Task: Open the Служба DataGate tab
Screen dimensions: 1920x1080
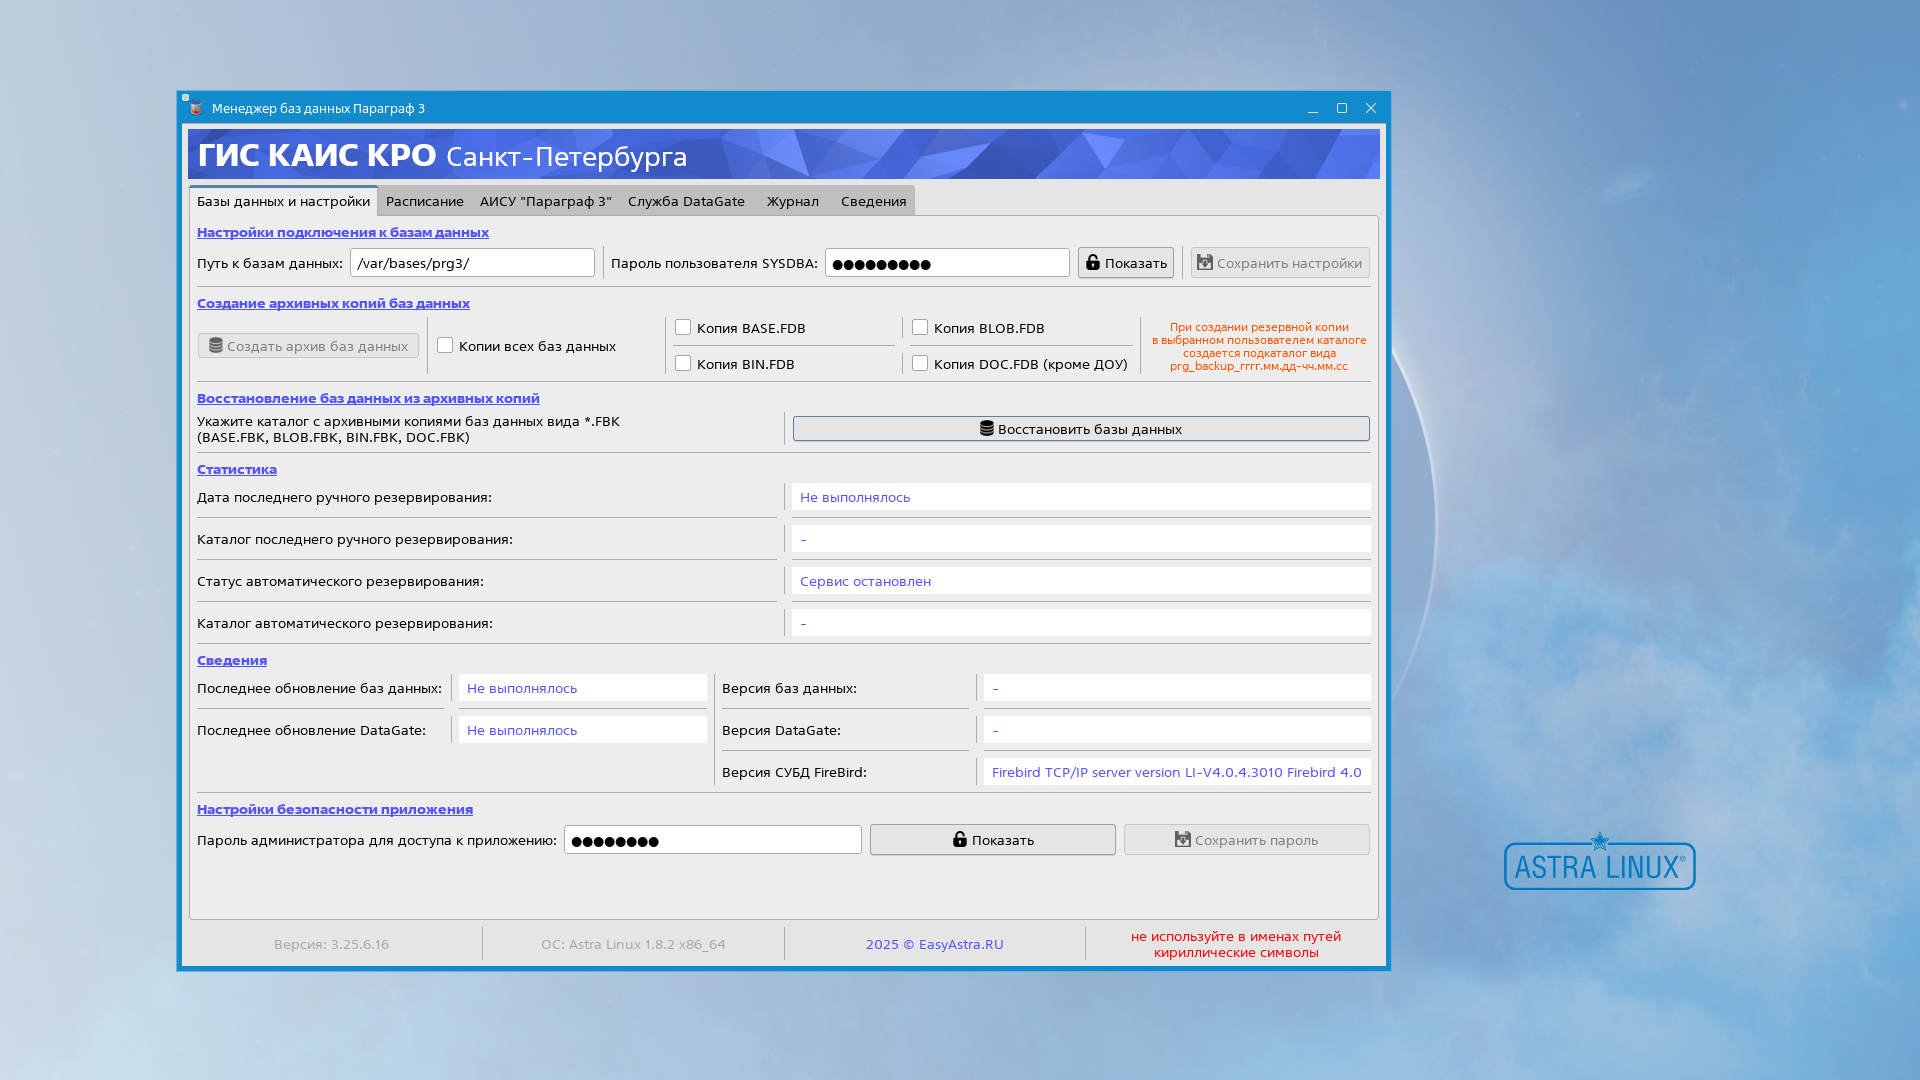Action: [686, 201]
